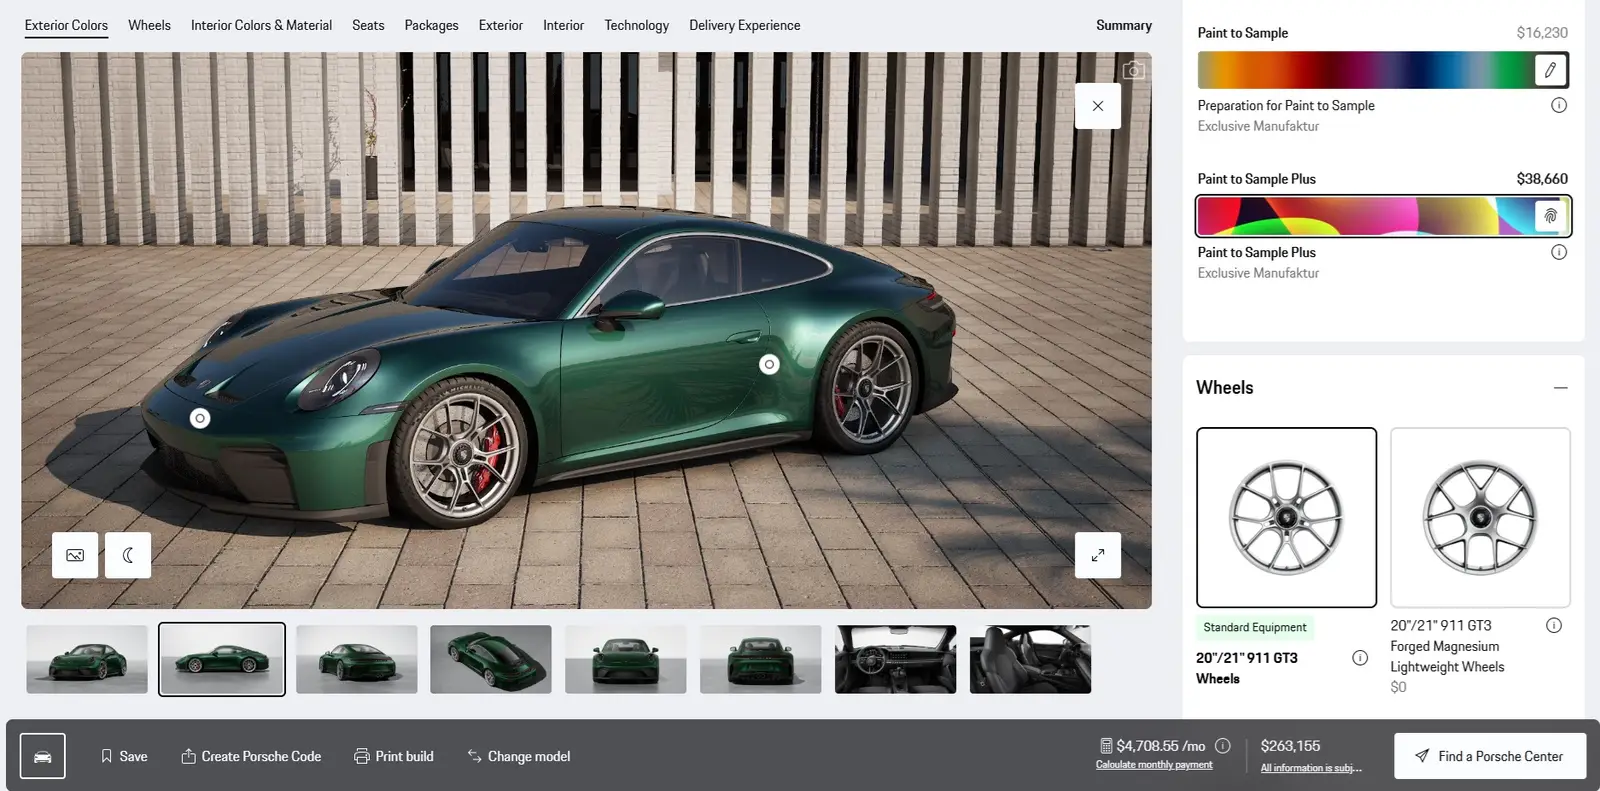Show info for Paint to Sample Plus
The image size is (1600, 791).
[1558, 252]
